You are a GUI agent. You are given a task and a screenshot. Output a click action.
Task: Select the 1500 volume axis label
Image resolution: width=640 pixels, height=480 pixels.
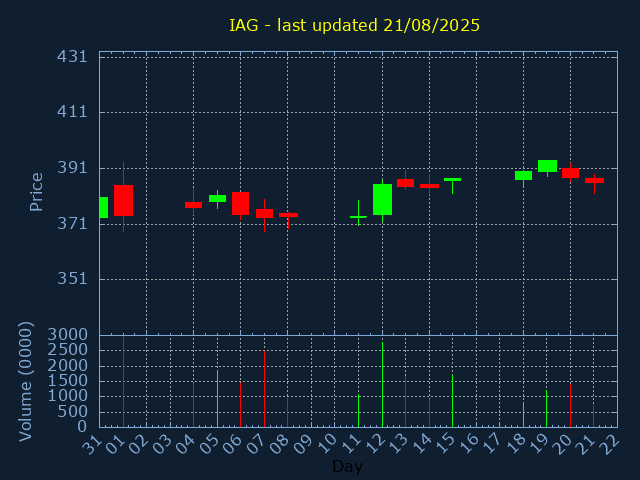[68, 381]
